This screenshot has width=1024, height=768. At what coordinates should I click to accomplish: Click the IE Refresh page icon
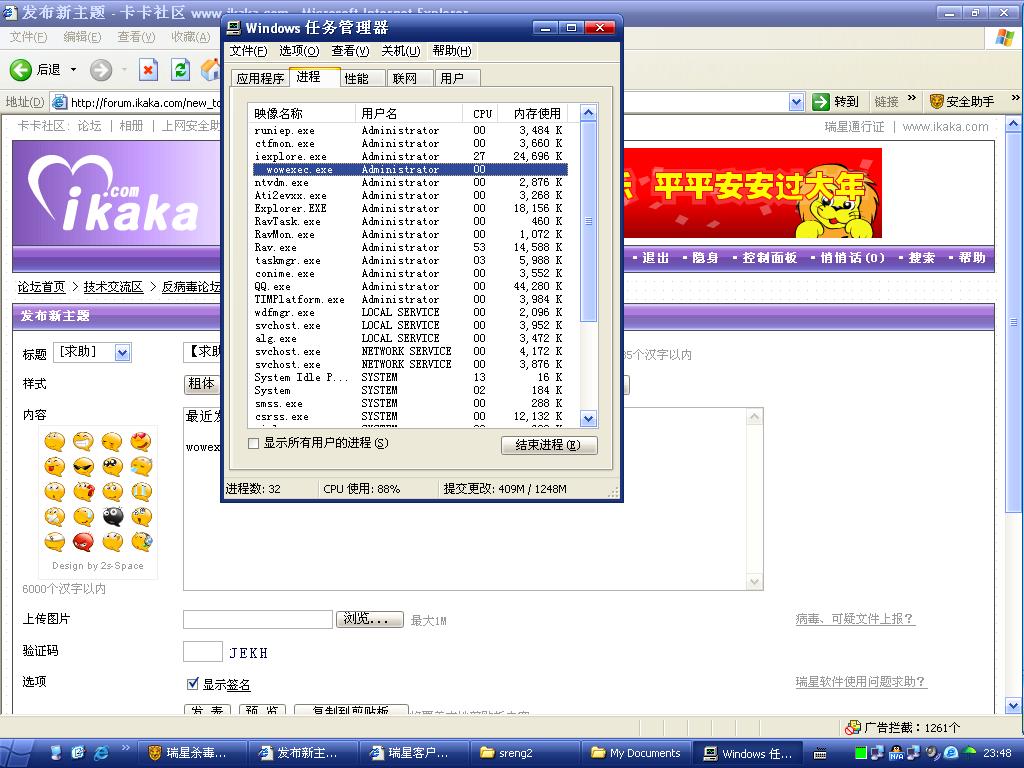tap(180, 69)
